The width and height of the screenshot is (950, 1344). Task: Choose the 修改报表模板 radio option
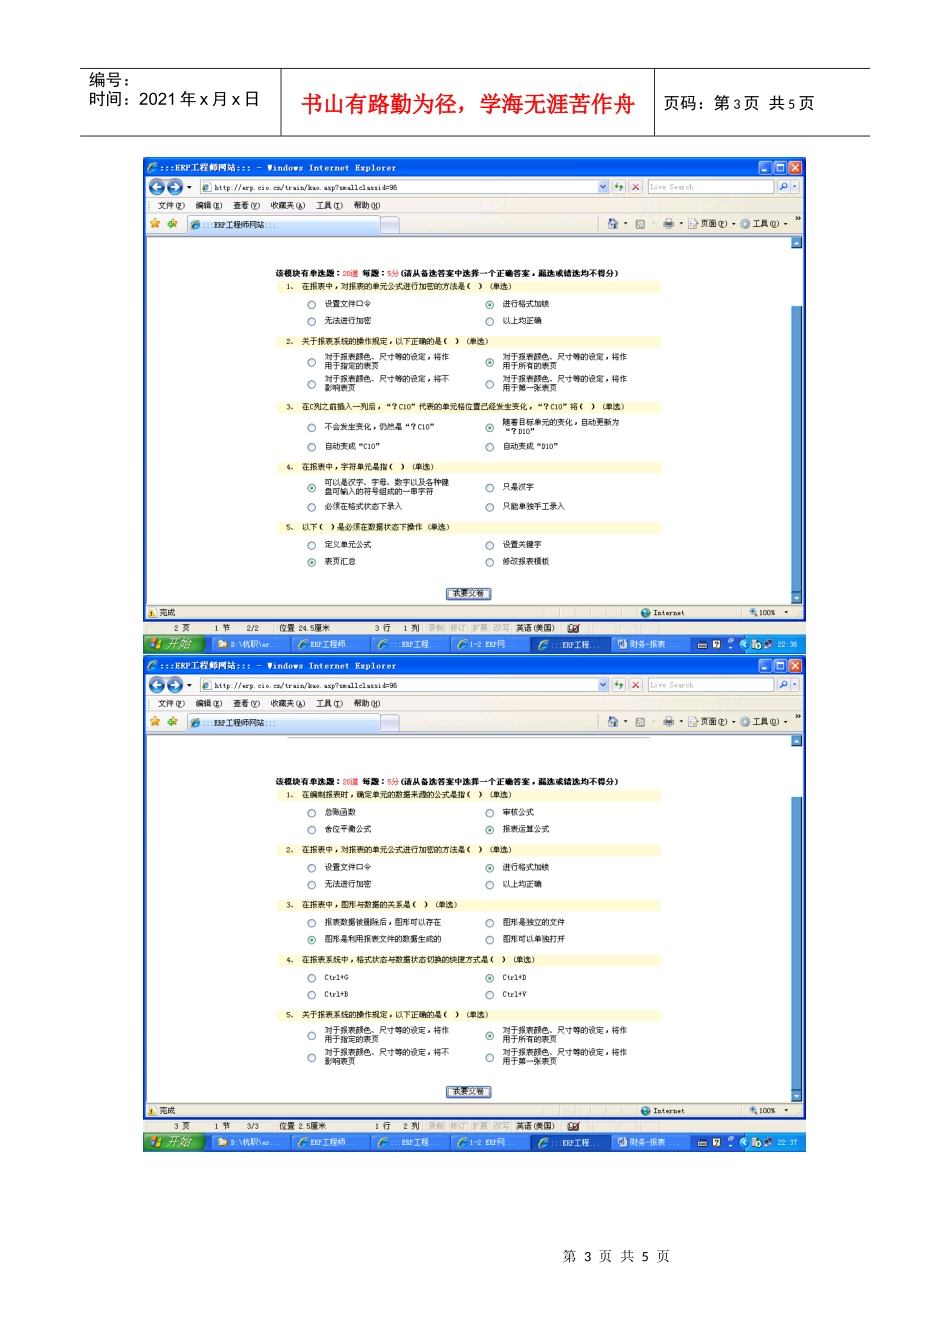pos(490,563)
